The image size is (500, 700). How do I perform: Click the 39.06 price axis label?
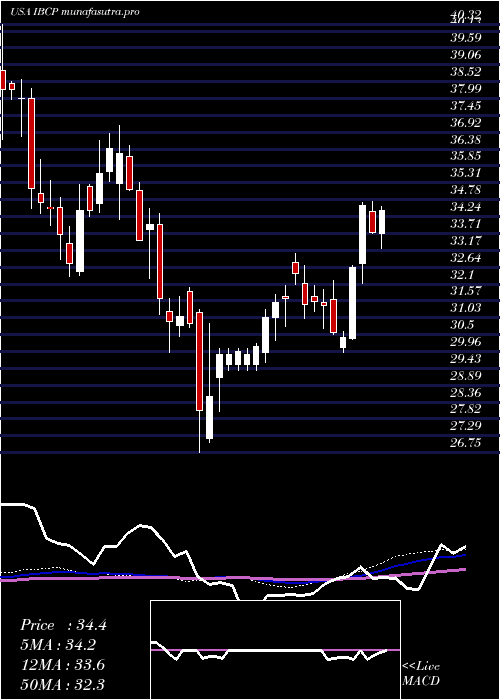pyautogui.click(x=466, y=54)
